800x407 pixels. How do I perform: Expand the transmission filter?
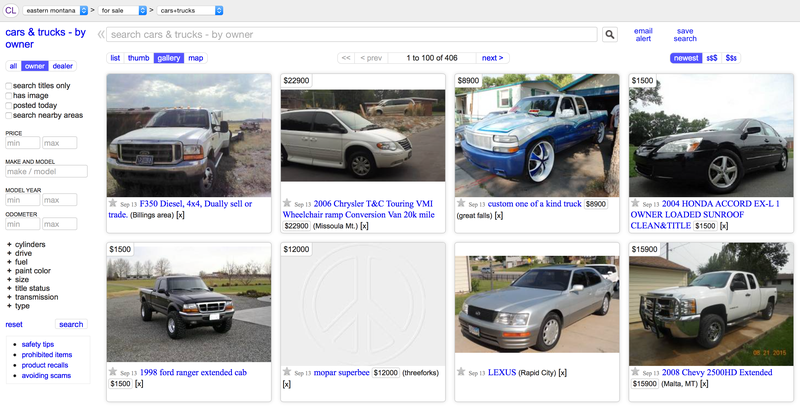coord(32,297)
